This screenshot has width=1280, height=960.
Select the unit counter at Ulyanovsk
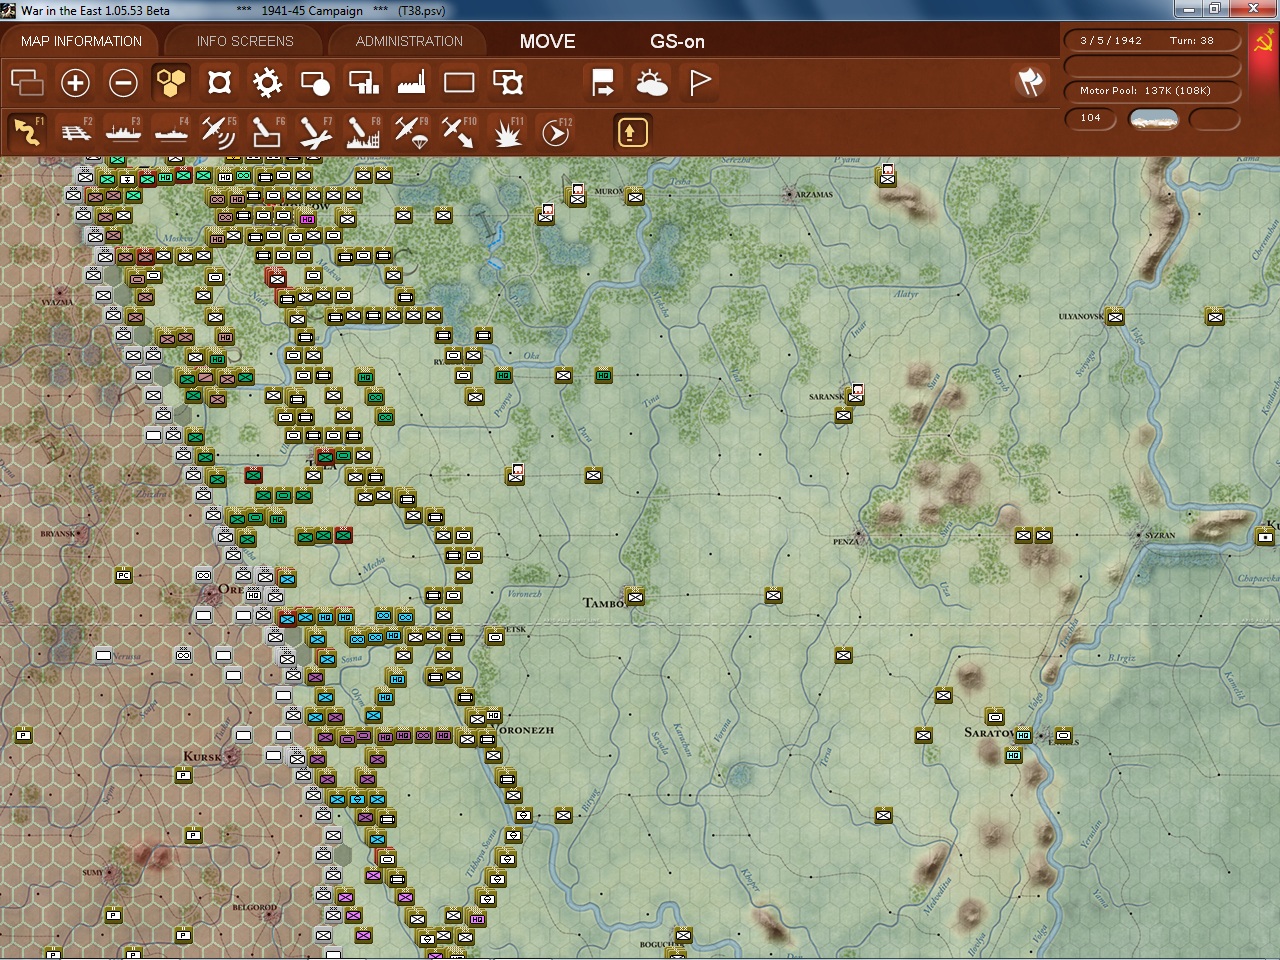click(x=1115, y=317)
